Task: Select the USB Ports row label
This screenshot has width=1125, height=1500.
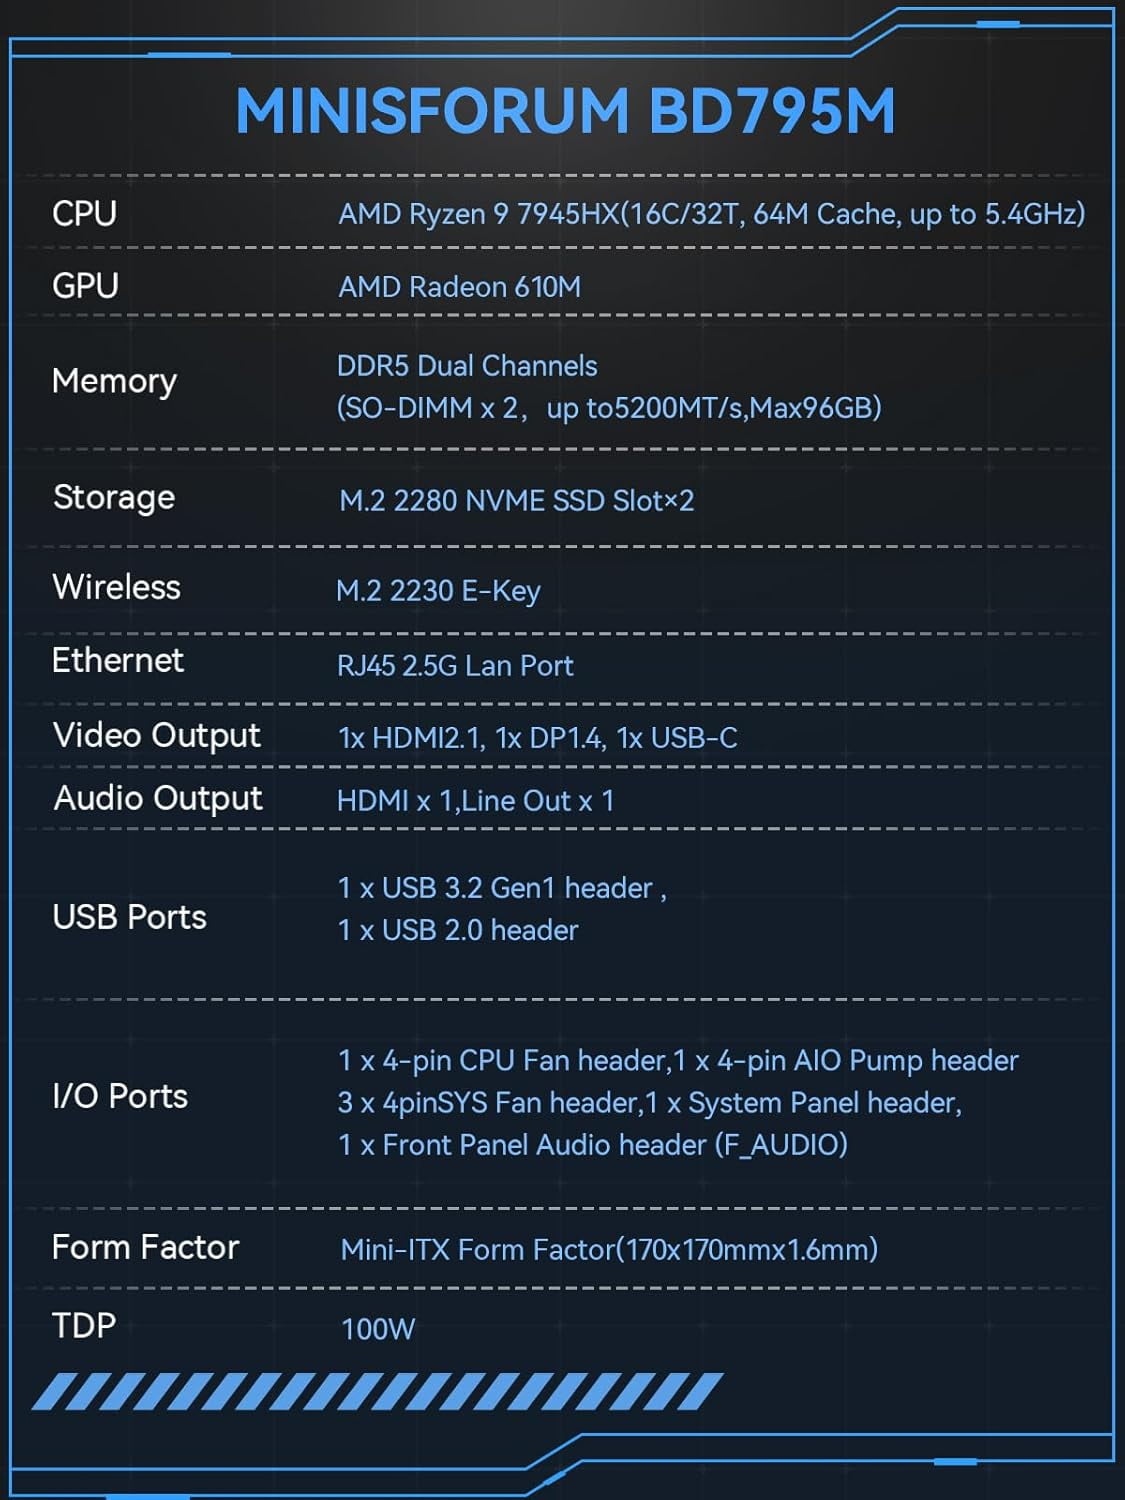Action: point(129,917)
